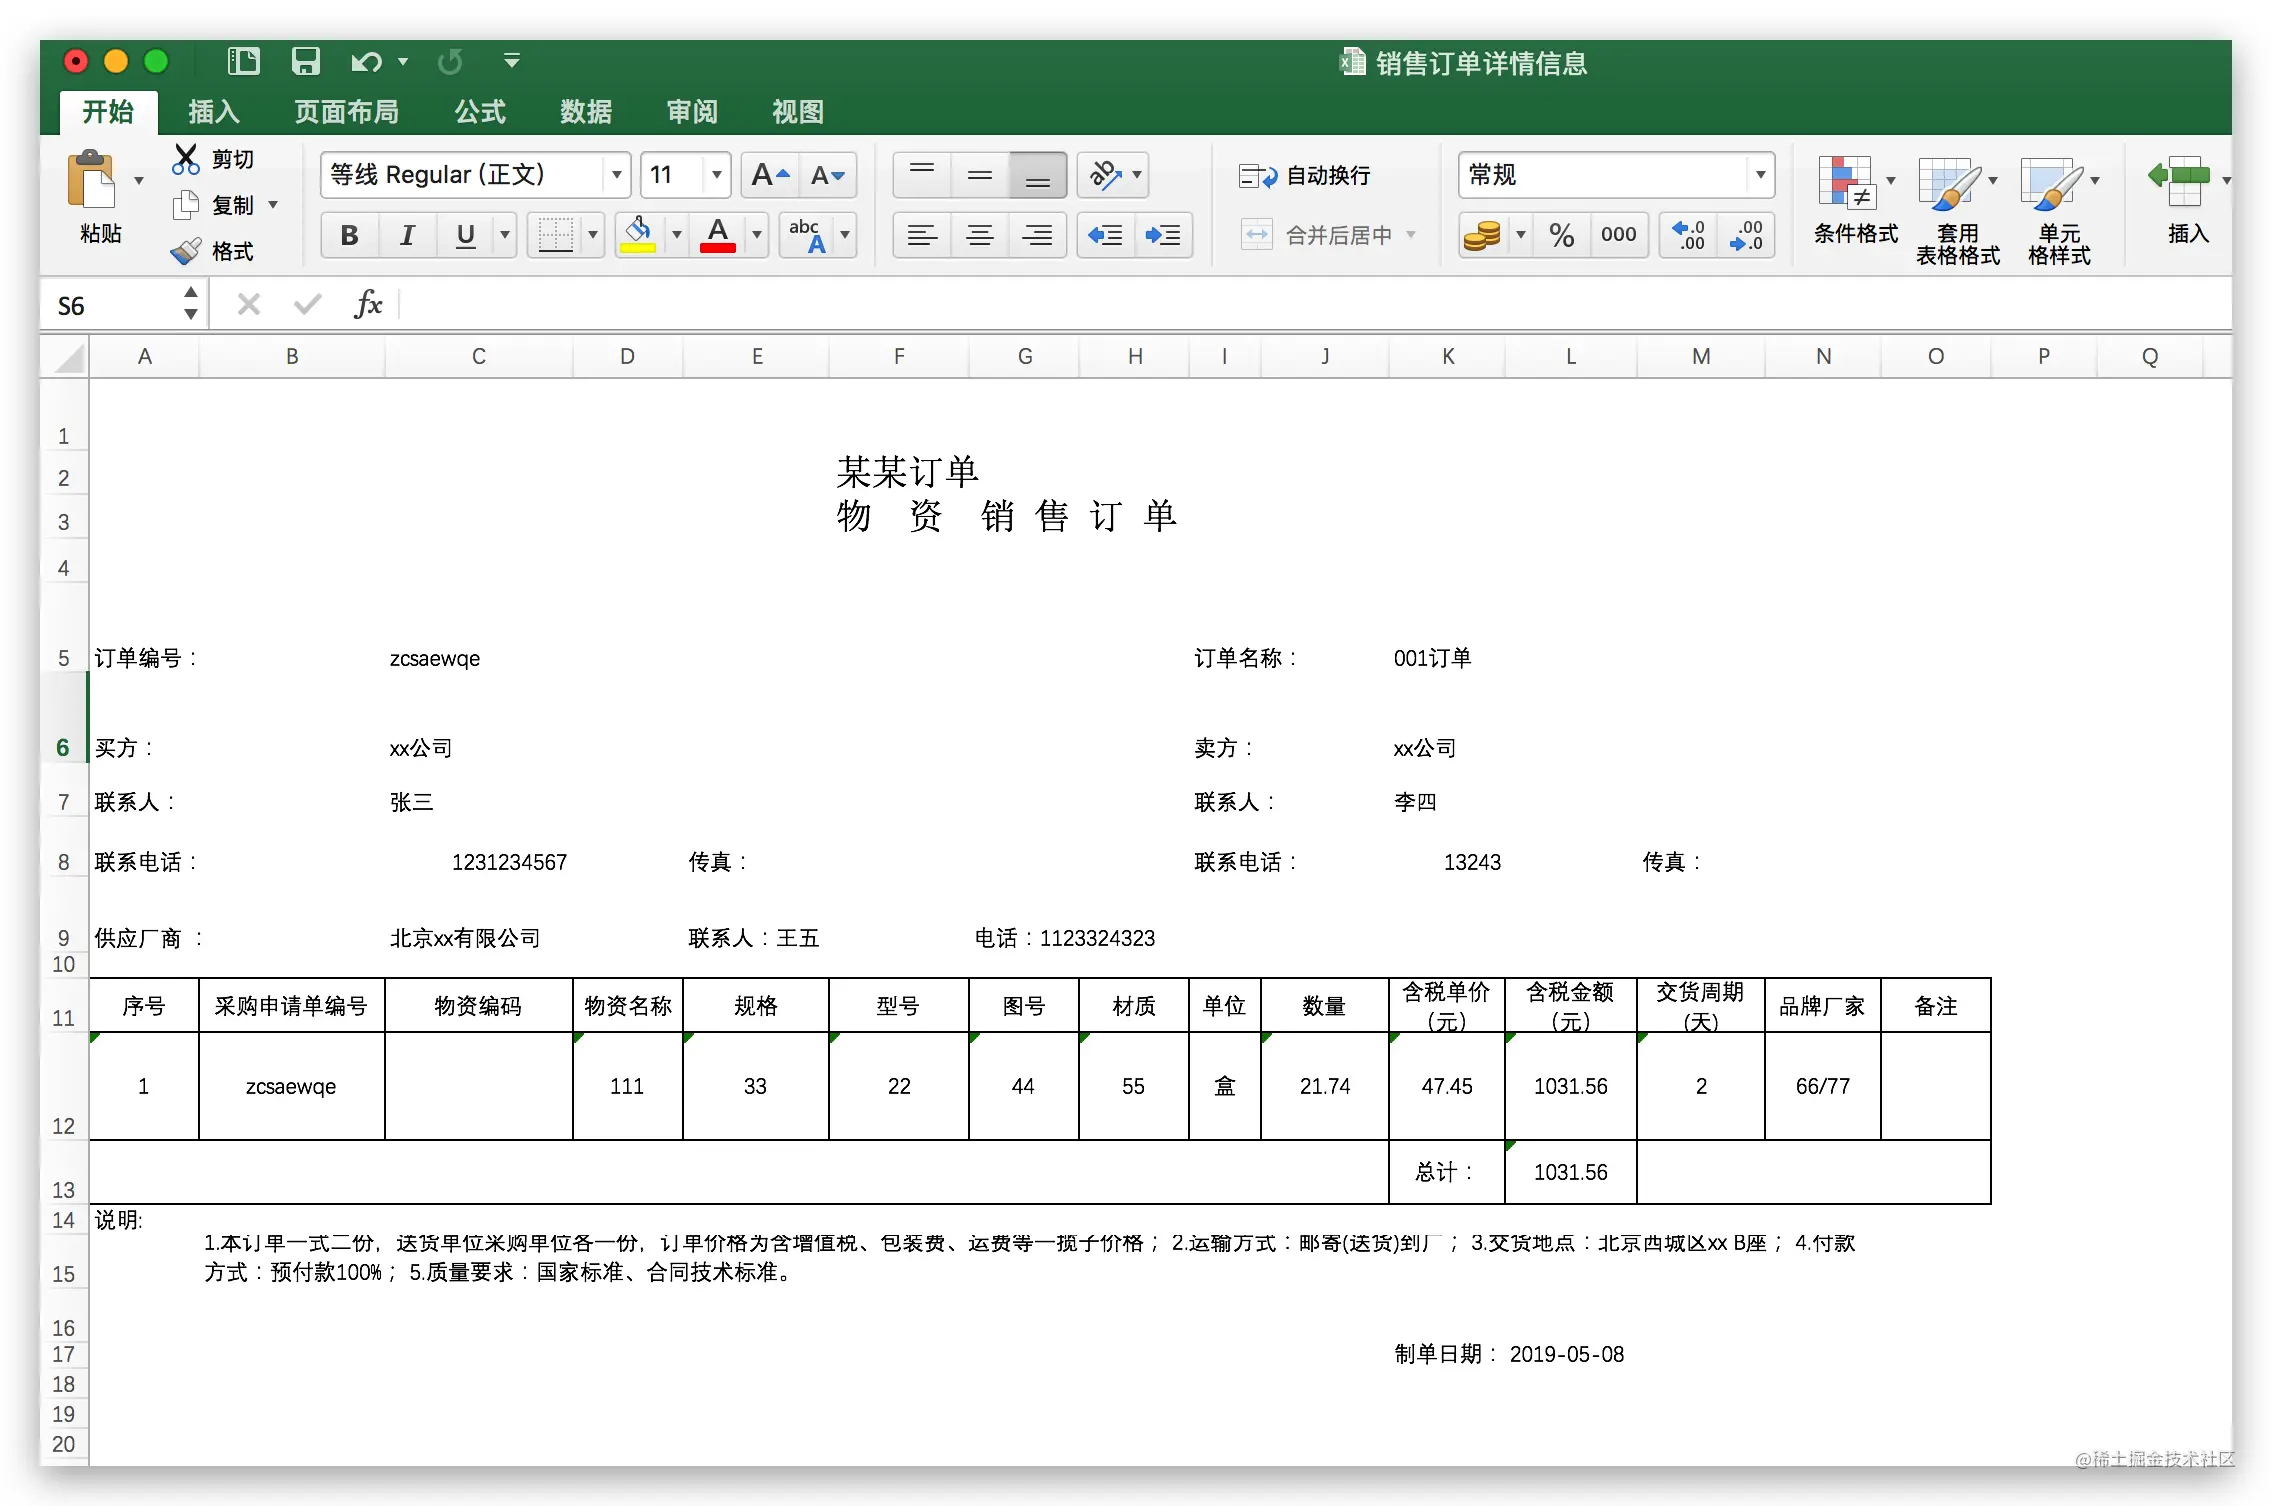Expand the number format 常规 dropdown
2272x1506 pixels.
coord(1760,175)
